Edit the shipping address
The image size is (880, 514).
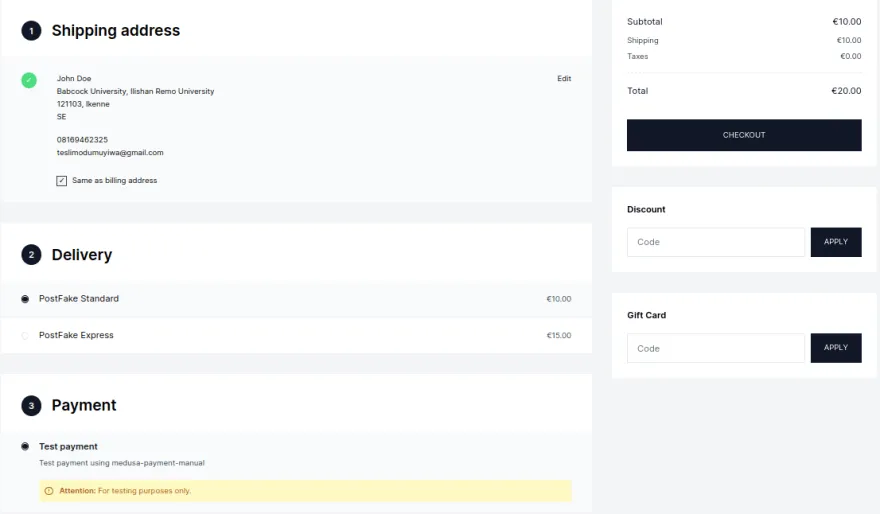click(564, 78)
